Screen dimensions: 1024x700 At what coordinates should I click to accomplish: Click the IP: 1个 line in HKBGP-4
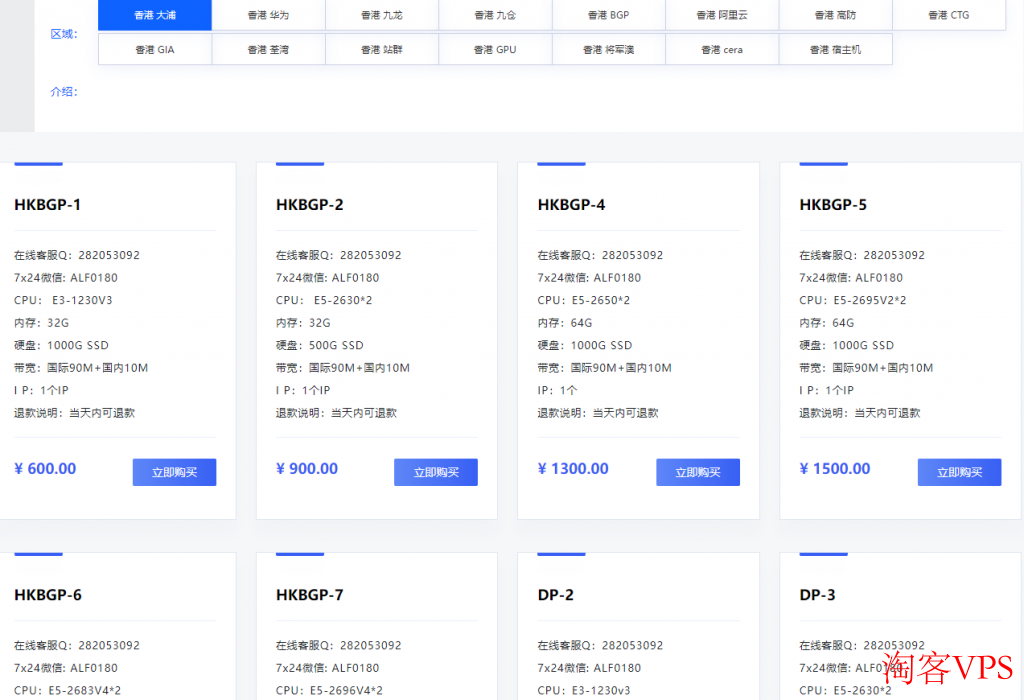[557, 390]
